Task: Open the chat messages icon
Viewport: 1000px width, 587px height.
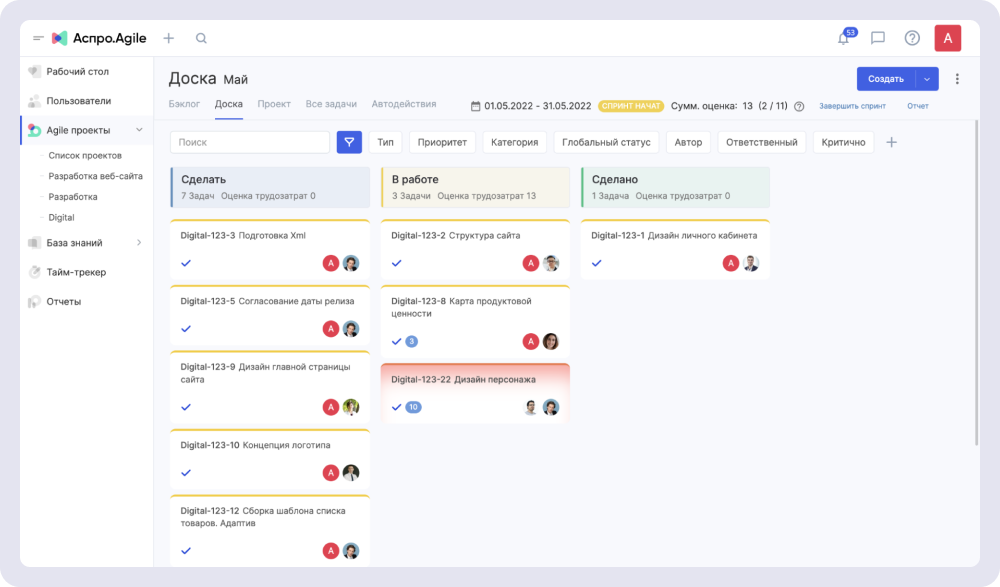Action: tap(878, 38)
